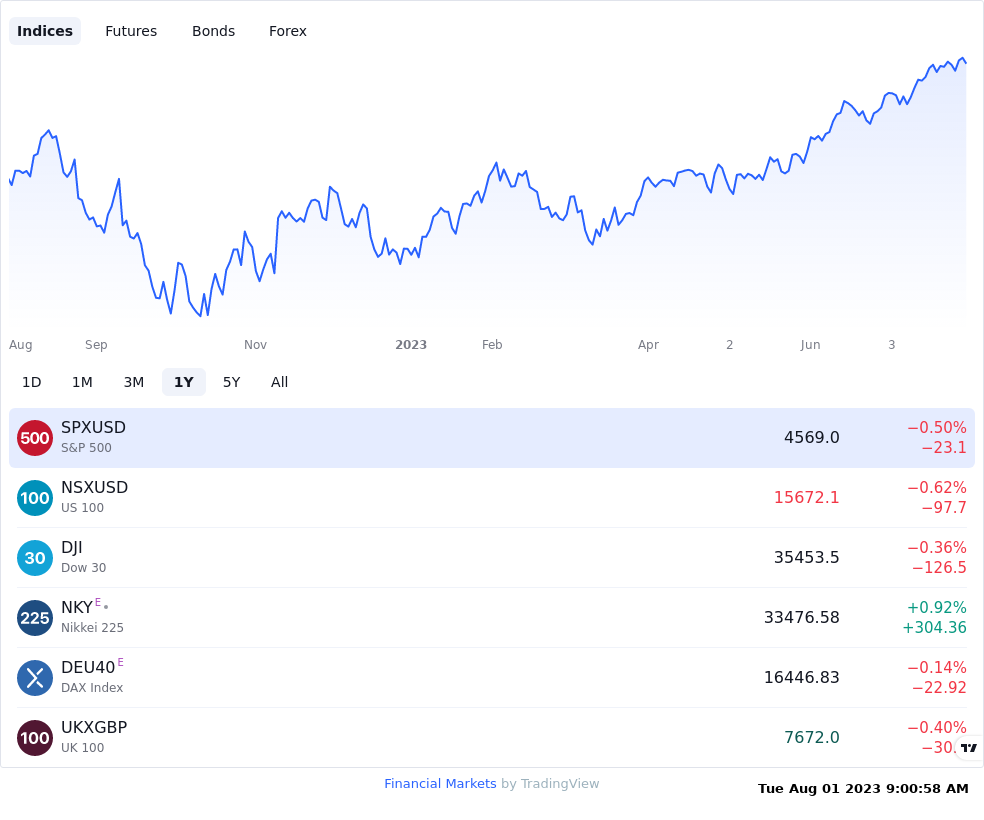Choose the 3M time range
This screenshot has width=984, height=820.
[134, 382]
